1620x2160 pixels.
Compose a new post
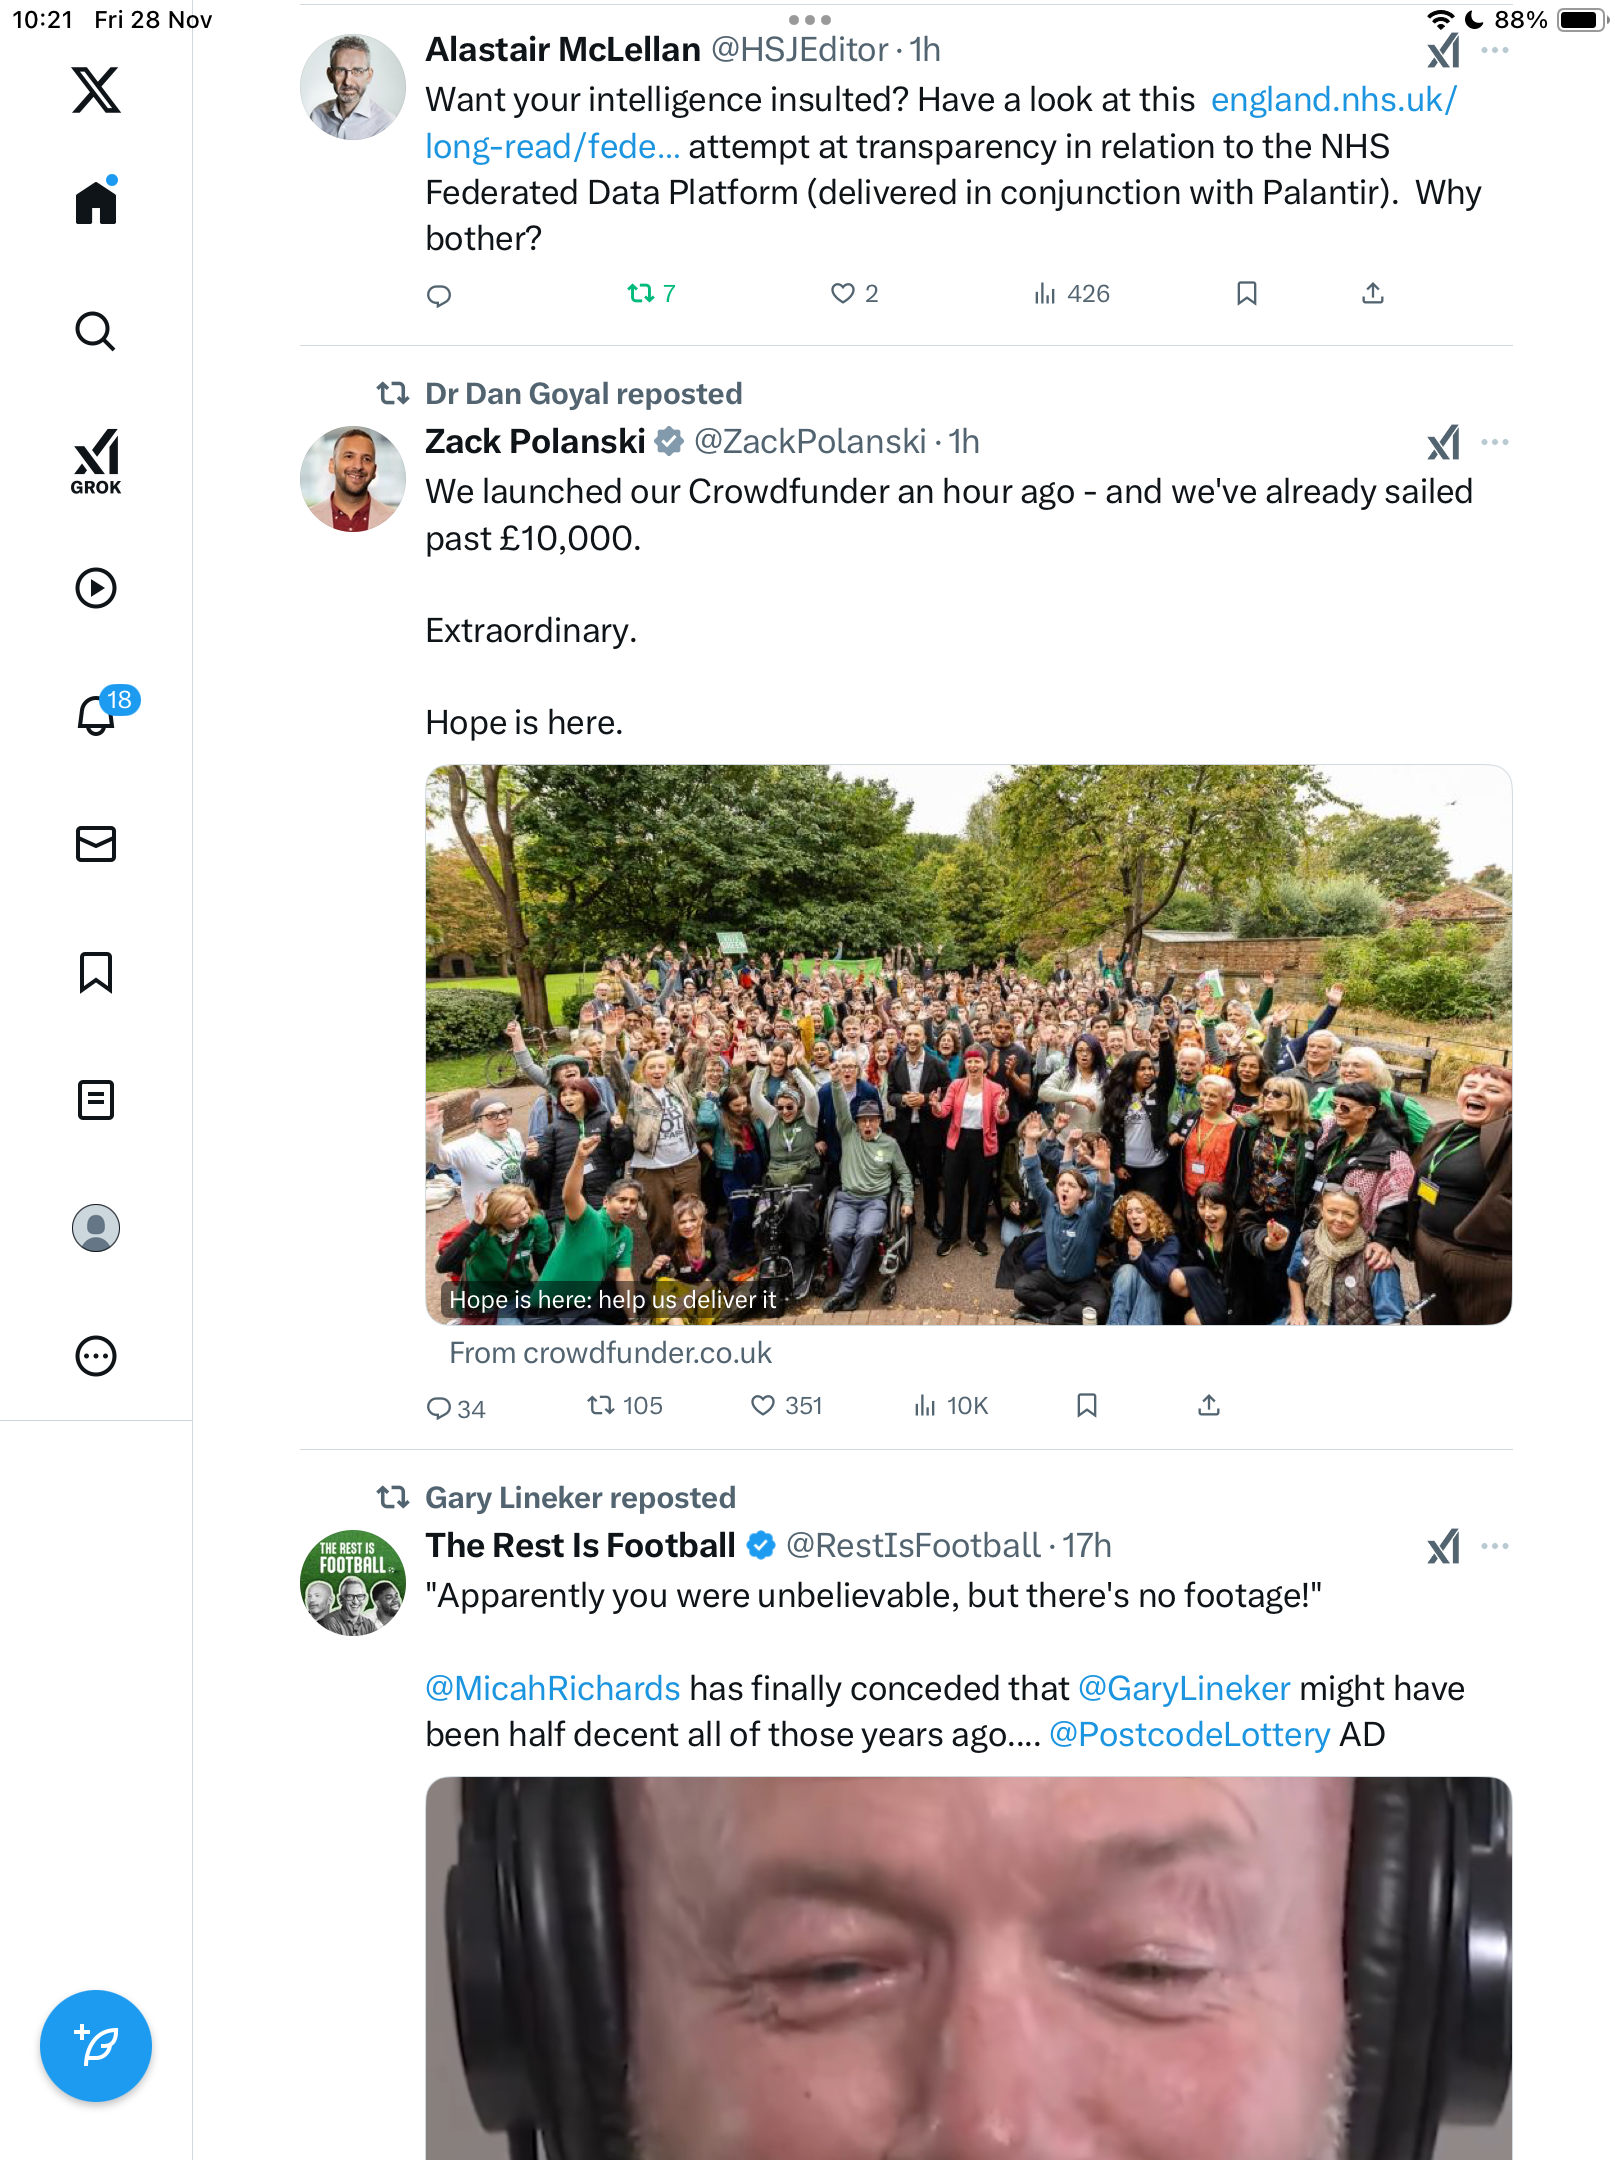(x=96, y=2045)
